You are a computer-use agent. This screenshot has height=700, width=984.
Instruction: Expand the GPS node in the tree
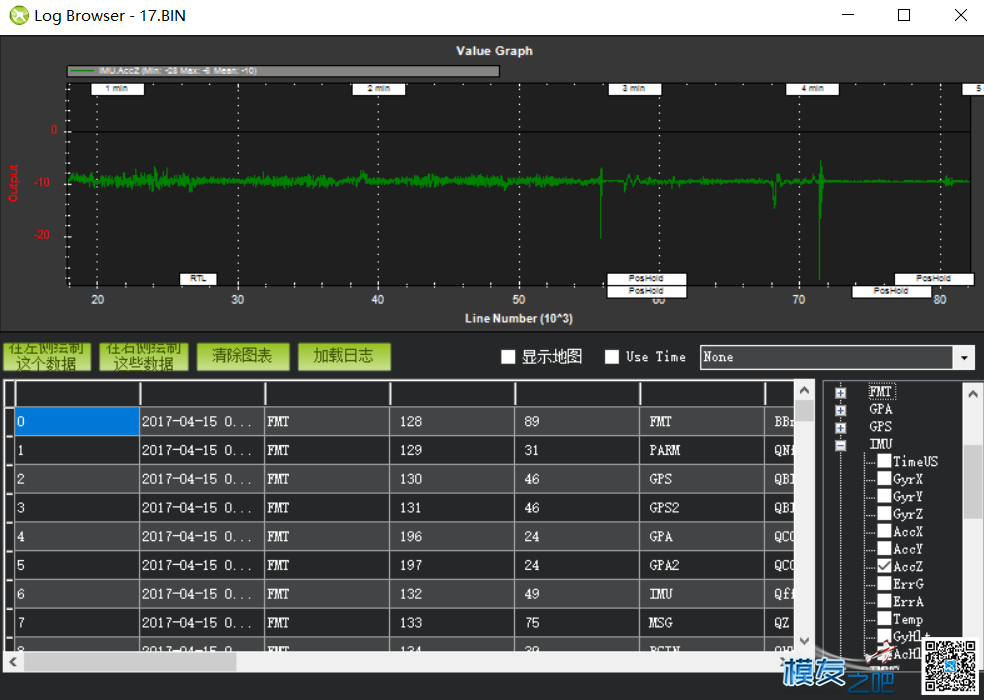click(841, 428)
